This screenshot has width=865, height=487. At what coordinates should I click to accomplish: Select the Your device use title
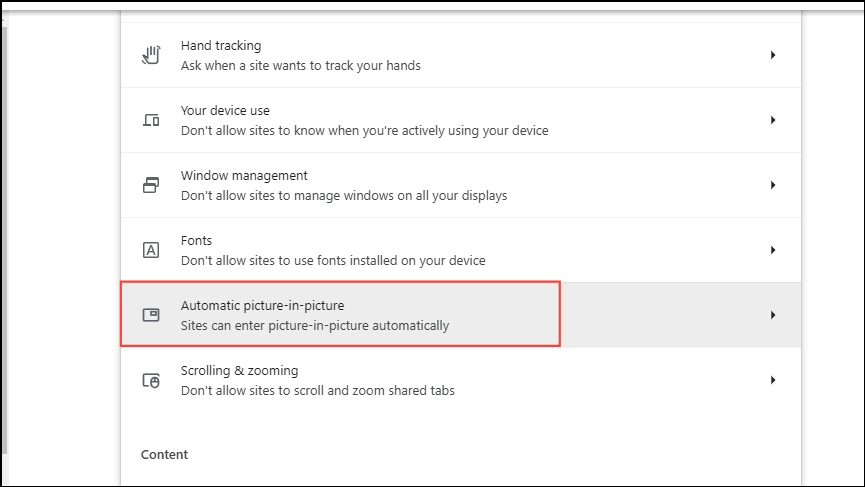(x=225, y=111)
